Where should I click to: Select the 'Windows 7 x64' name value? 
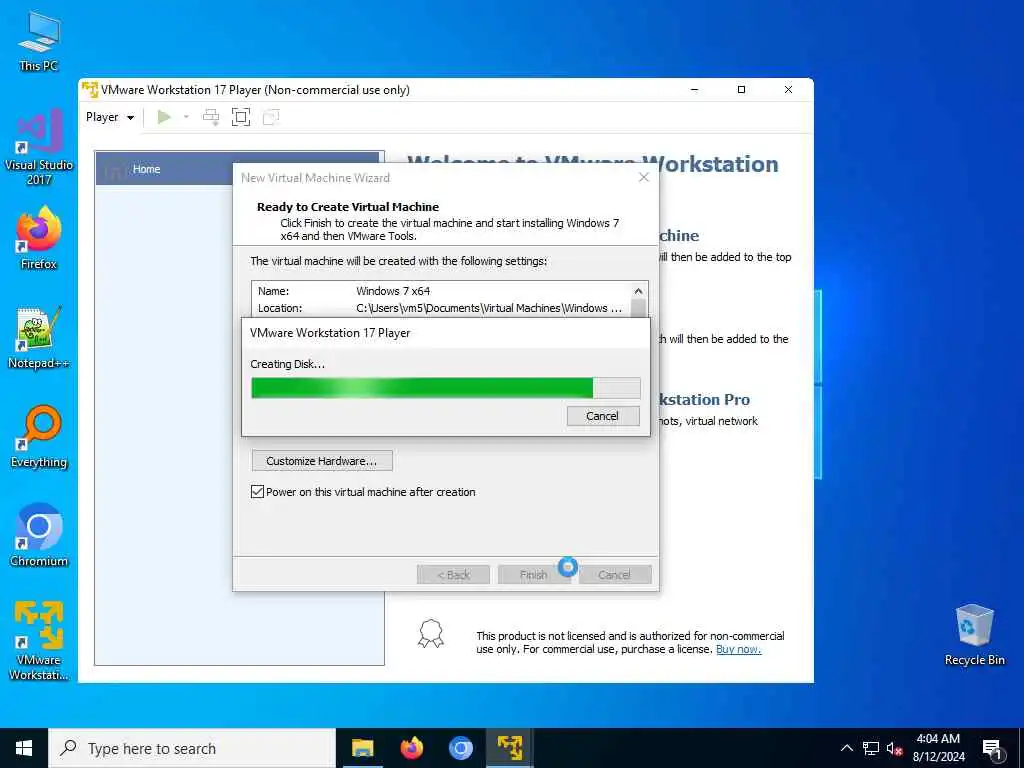click(x=393, y=291)
